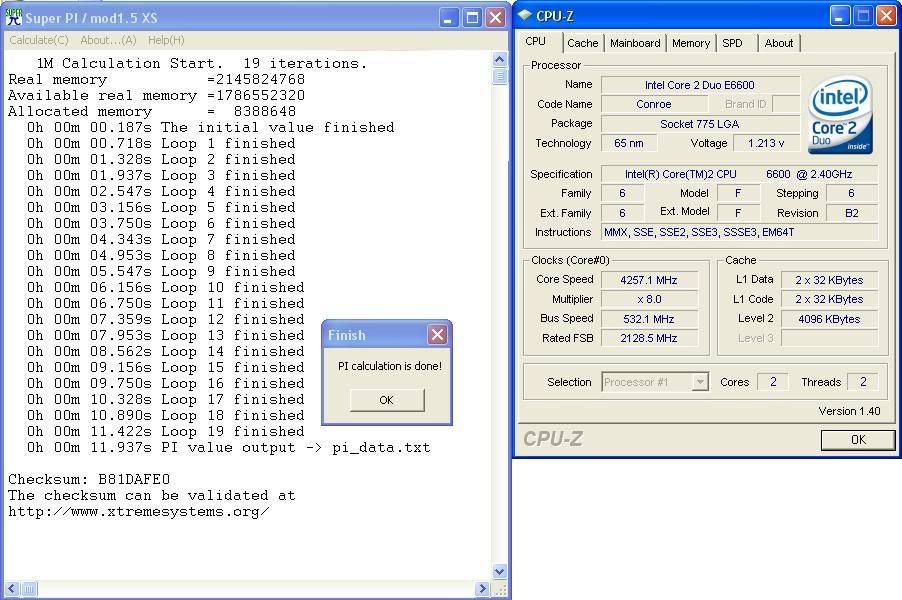This screenshot has width=902, height=600.
Task: Expand the Processor #1 selection dropdown
Action: pos(700,382)
